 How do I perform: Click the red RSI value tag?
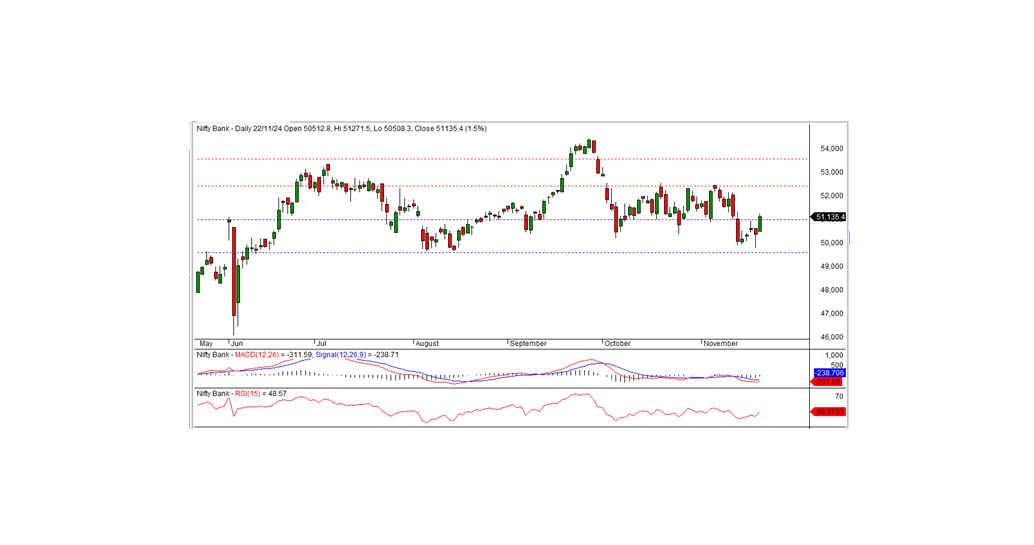pyautogui.click(x=828, y=412)
